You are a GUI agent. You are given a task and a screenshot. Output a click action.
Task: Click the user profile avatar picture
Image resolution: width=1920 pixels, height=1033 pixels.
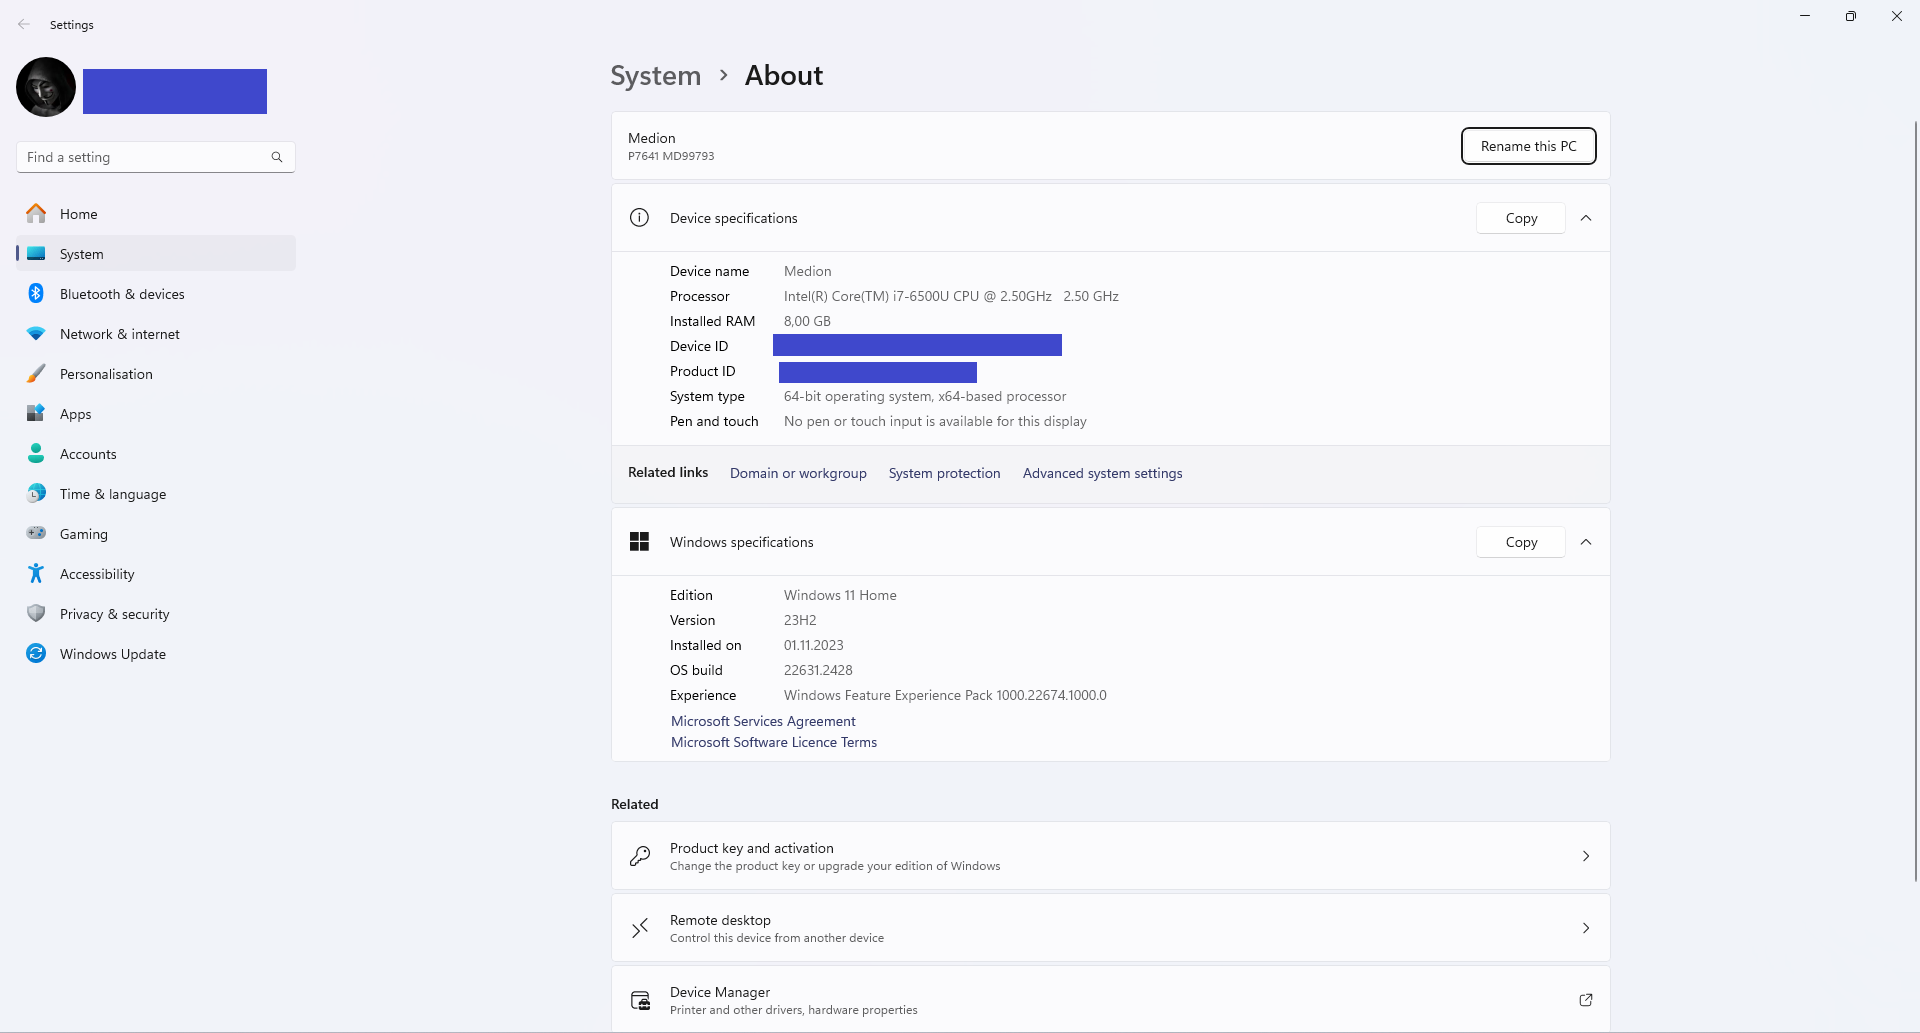point(46,87)
